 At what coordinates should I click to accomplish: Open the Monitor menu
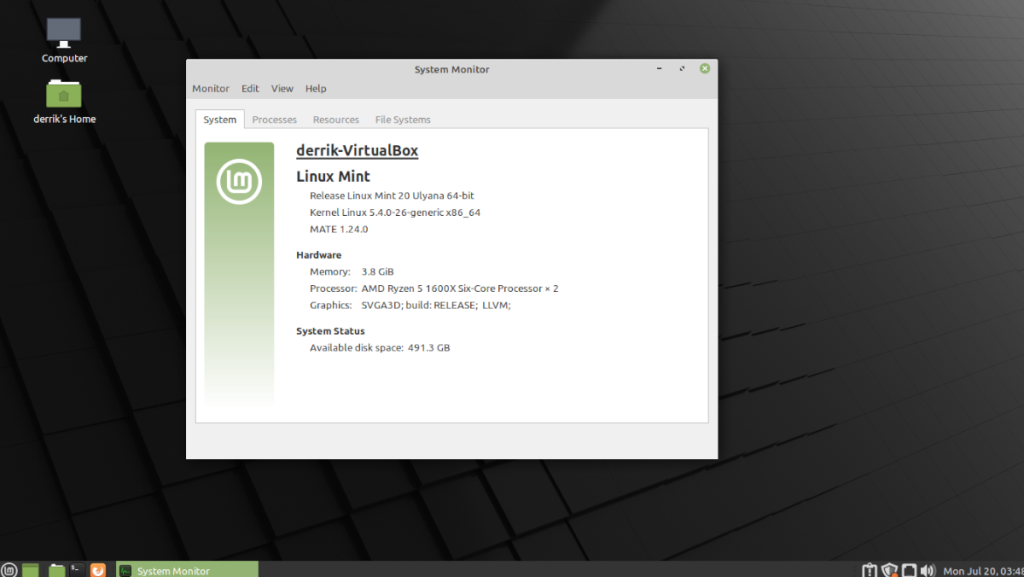click(x=210, y=88)
